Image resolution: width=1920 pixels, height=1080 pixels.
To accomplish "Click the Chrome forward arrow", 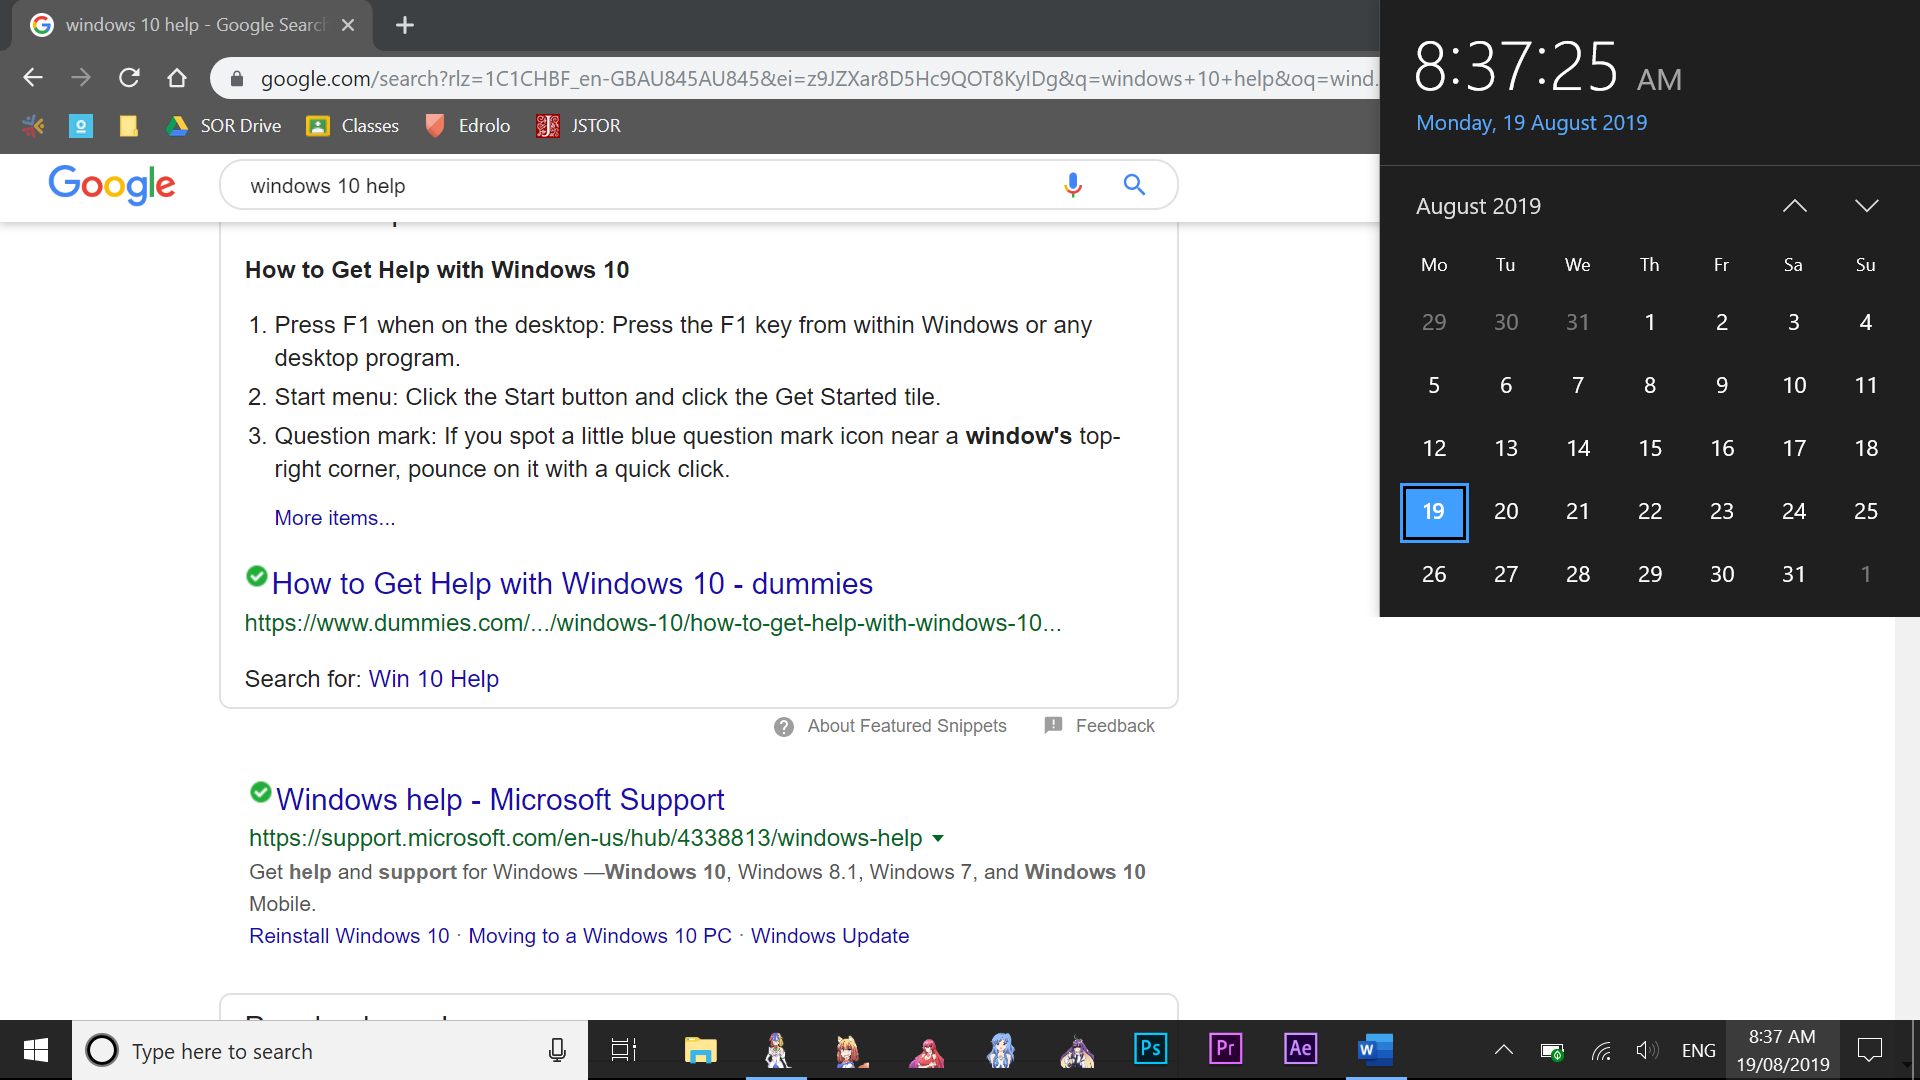I will click(81, 78).
